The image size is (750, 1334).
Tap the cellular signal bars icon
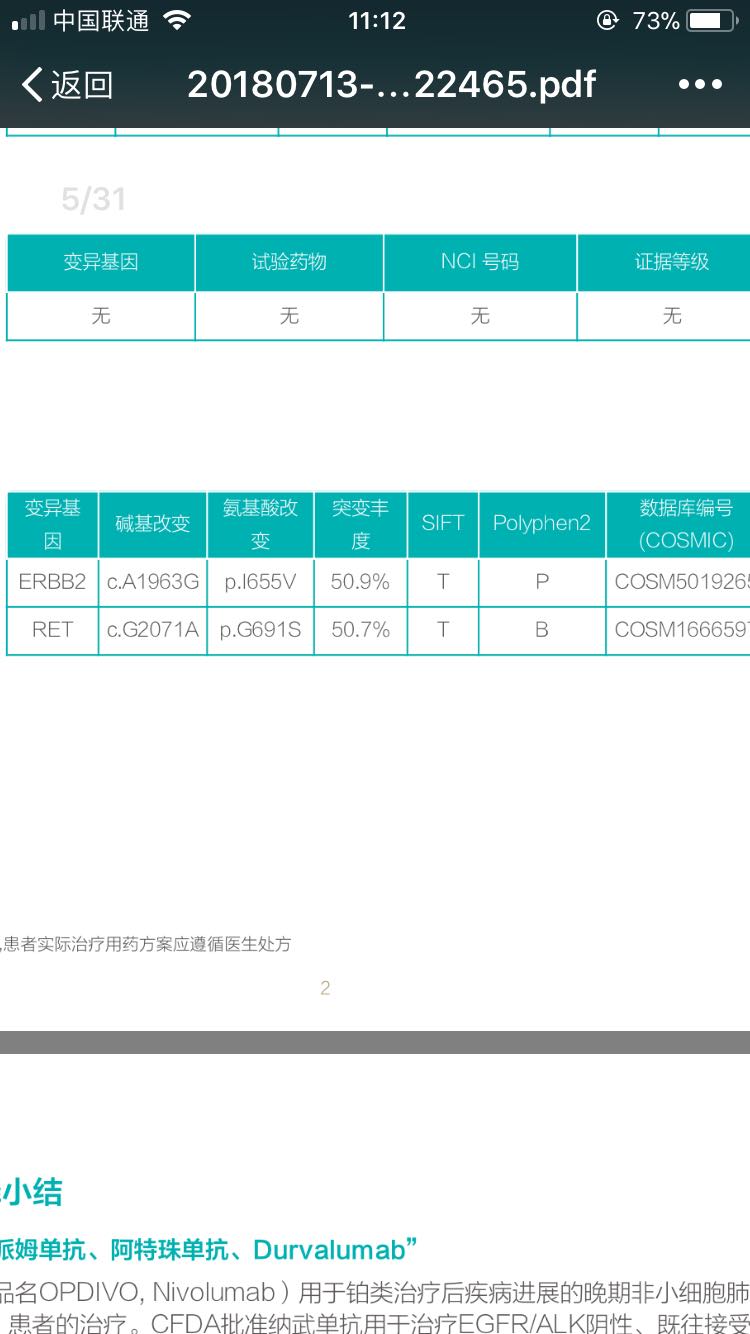[28, 21]
